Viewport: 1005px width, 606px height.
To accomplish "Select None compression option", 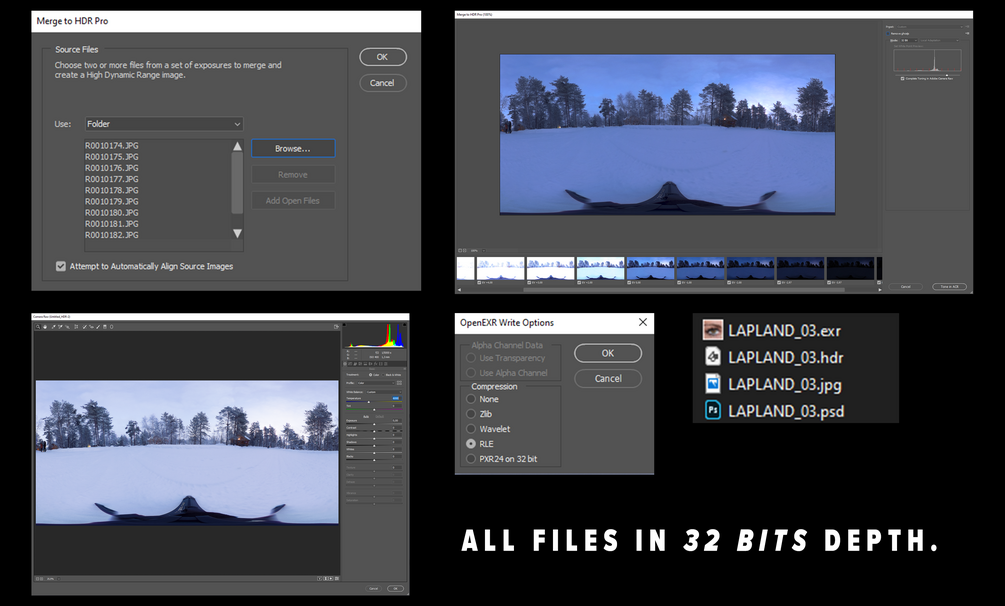I will (471, 399).
